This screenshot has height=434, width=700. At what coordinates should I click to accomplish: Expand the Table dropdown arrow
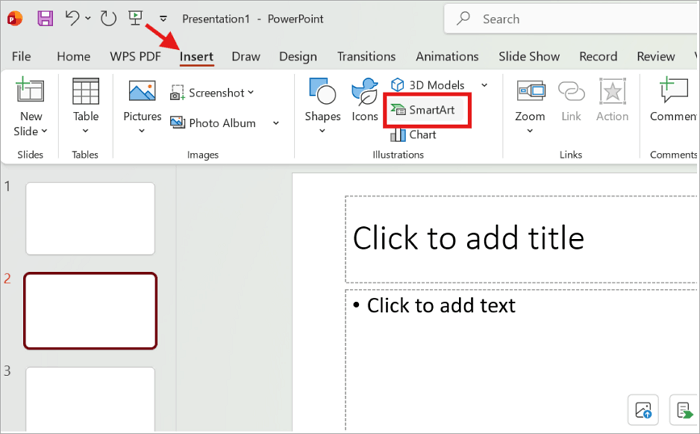(x=85, y=131)
